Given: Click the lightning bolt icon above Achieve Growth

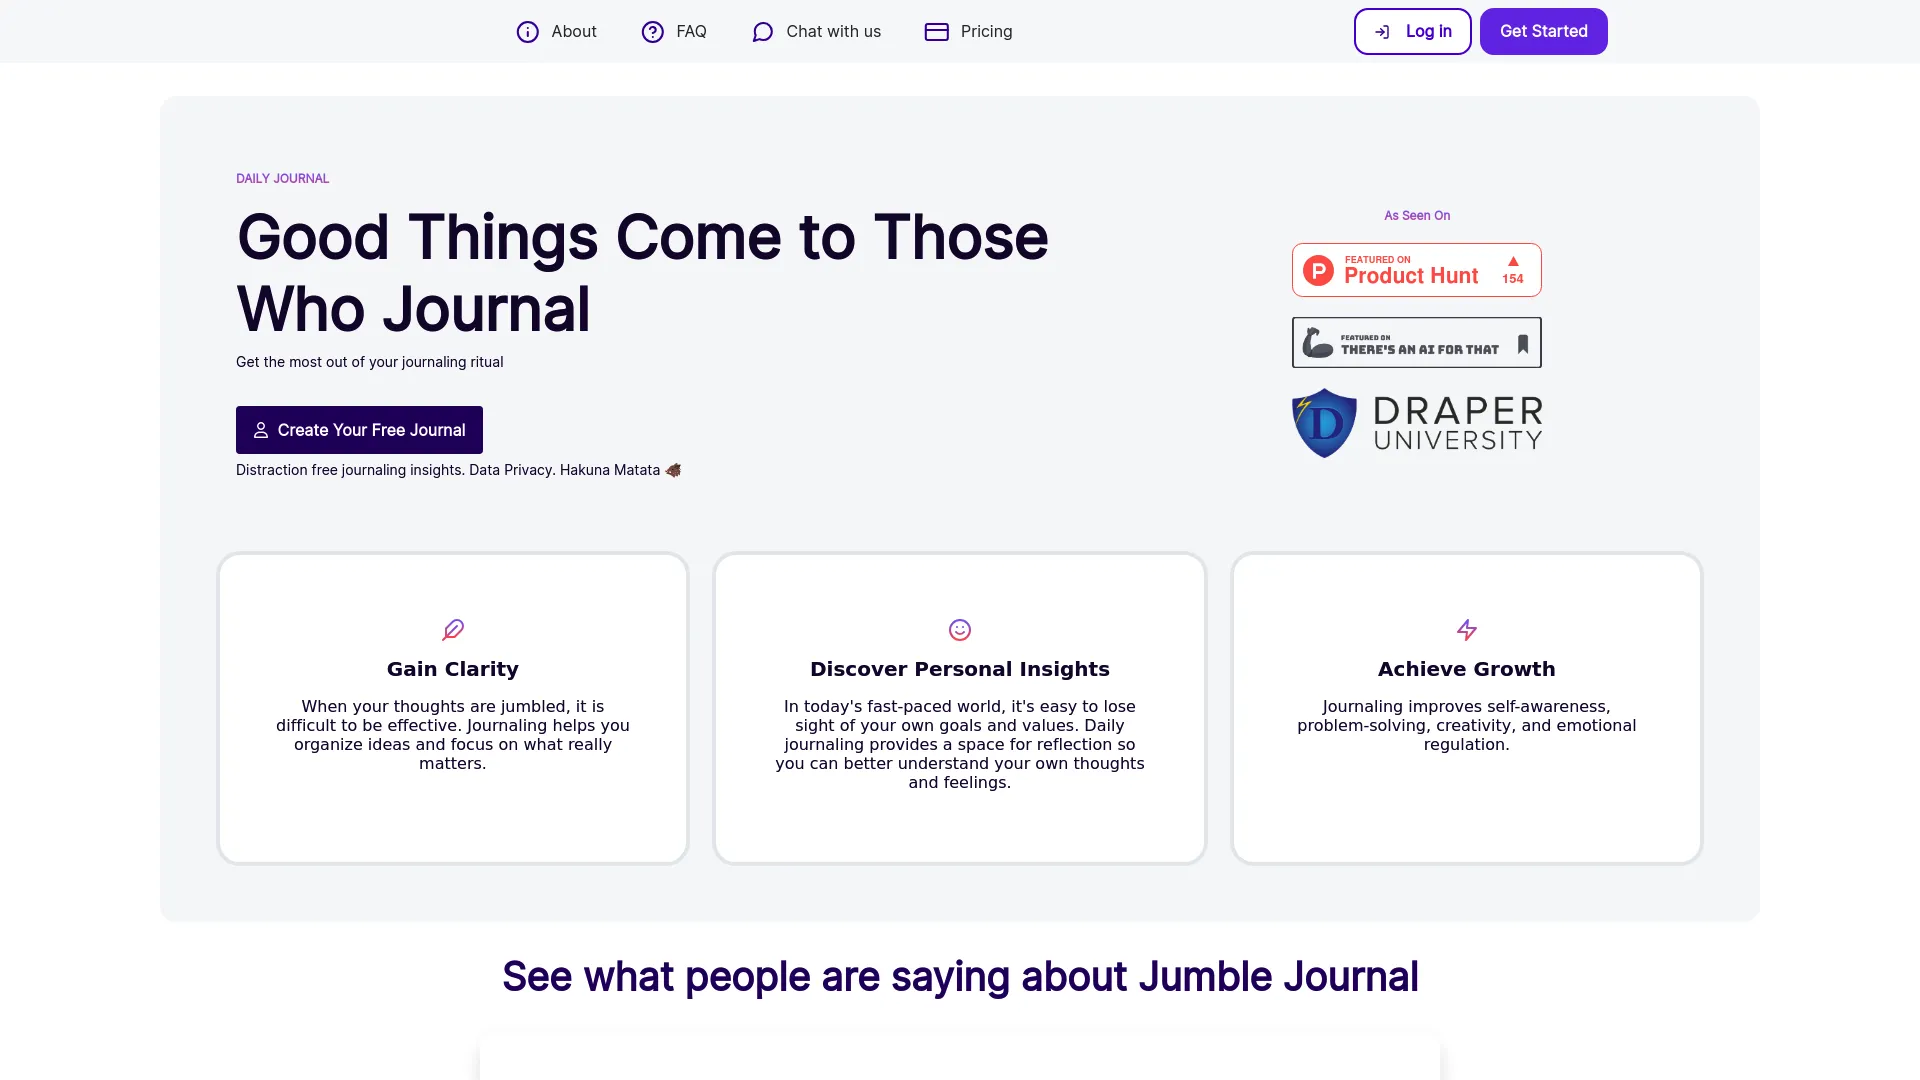Looking at the screenshot, I should 1467,629.
